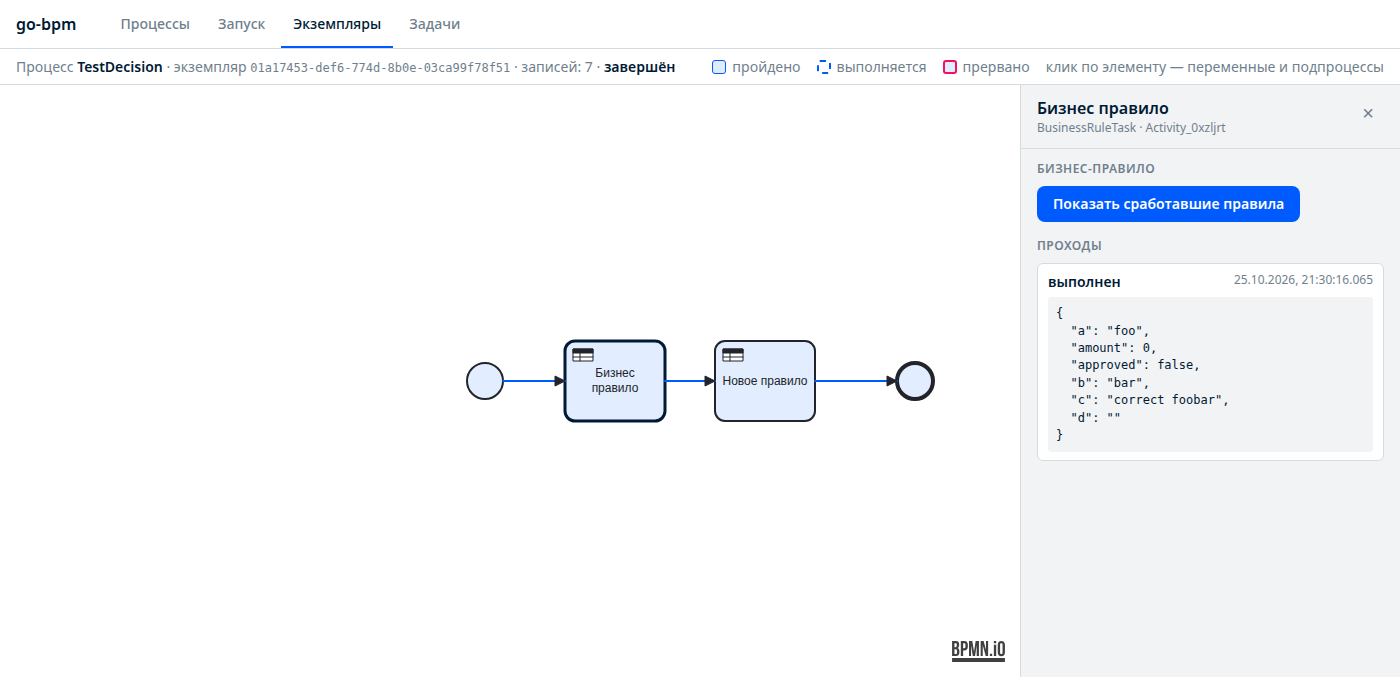This screenshot has height=677, width=1400.
Task: Click the JSON line "approved": false
Action: (x=1135, y=365)
